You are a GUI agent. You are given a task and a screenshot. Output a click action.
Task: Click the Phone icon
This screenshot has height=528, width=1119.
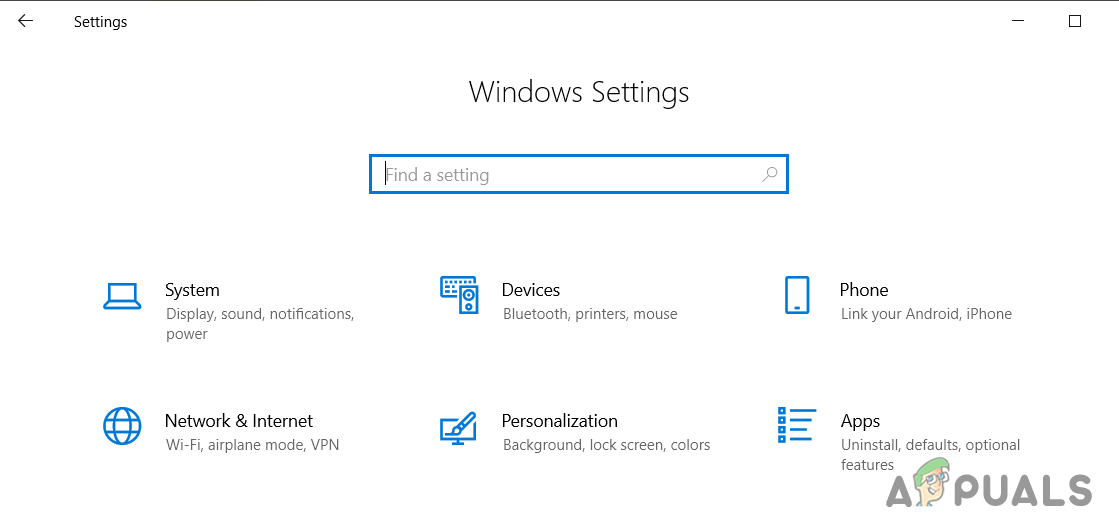click(796, 296)
